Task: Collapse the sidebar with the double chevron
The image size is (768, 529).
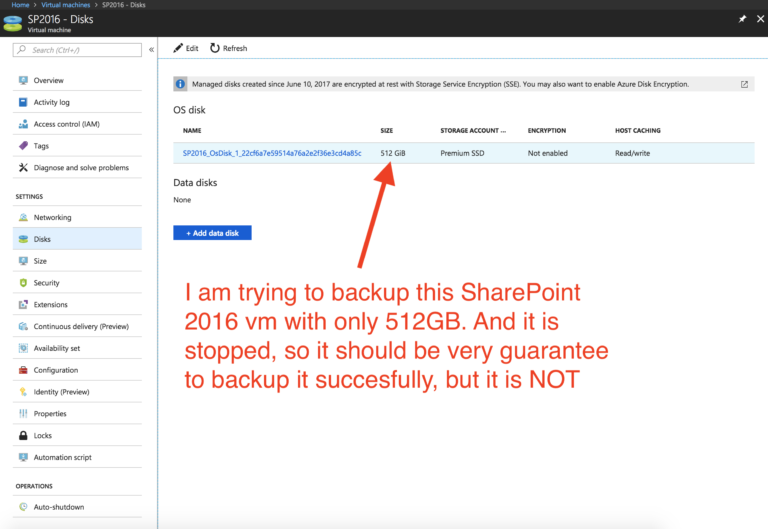Action: pyautogui.click(x=151, y=49)
